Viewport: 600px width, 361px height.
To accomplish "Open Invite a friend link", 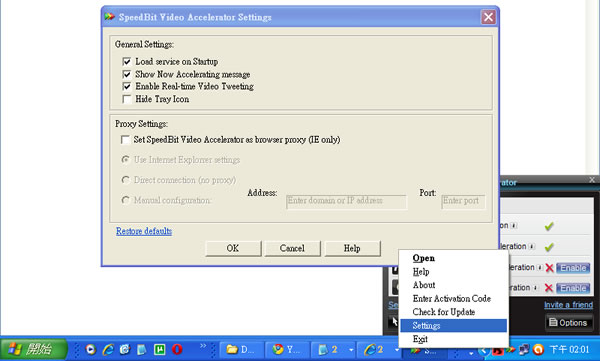I will coord(568,305).
